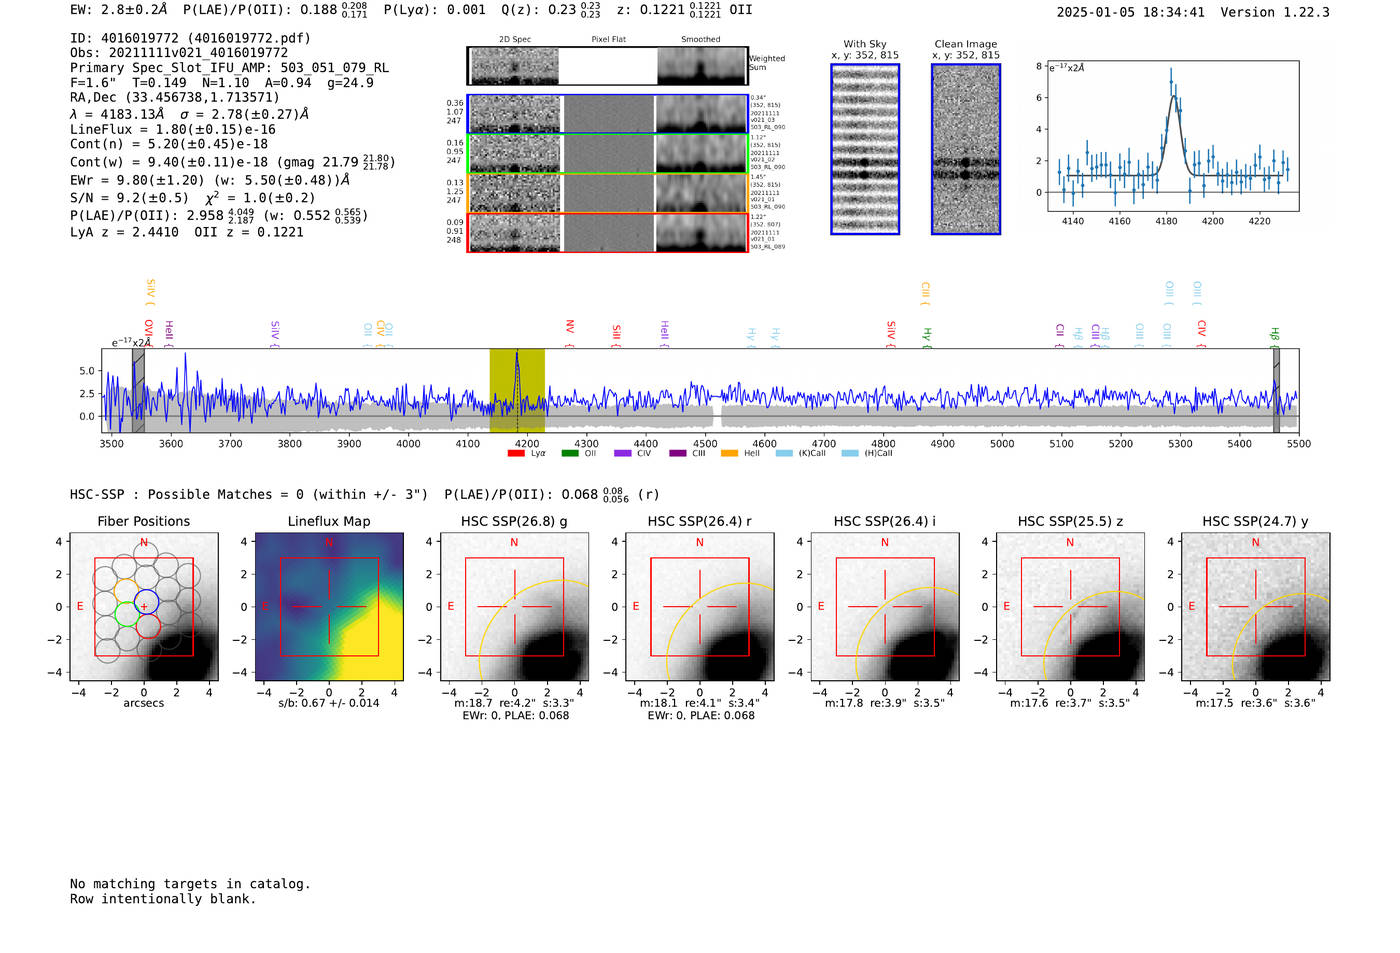Open the blue-bordered fiber 2D spec cutout
Screen dimensions: 1400x953
(515, 114)
